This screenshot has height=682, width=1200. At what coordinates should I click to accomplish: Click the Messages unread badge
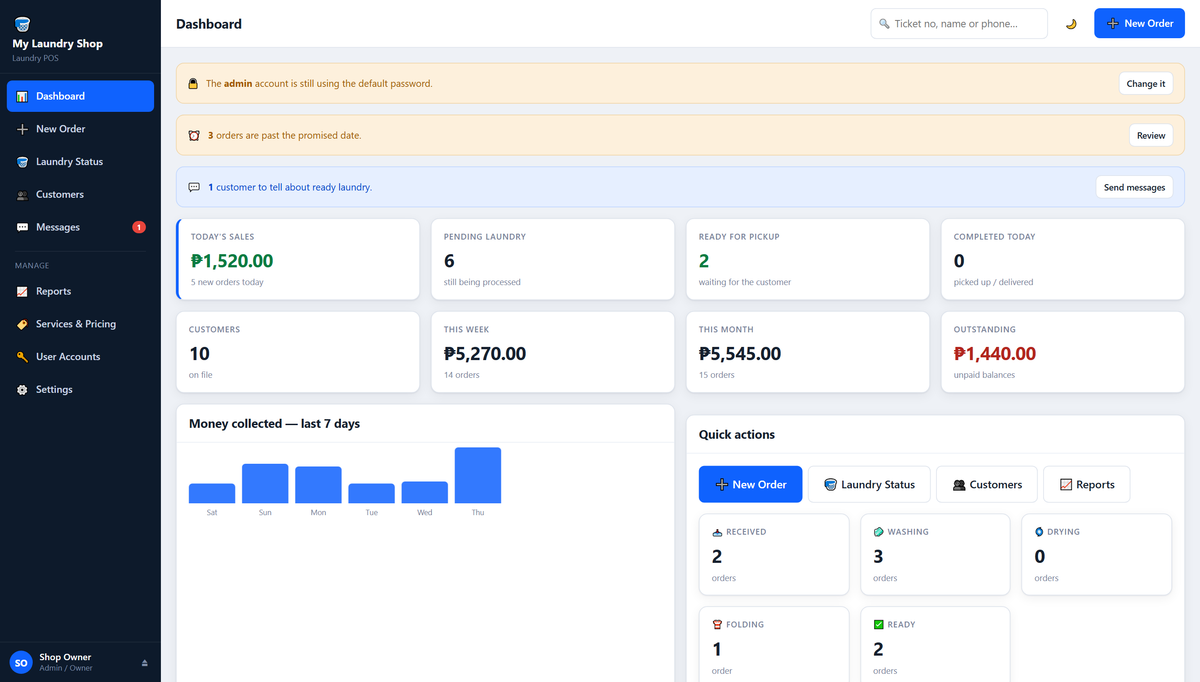click(139, 227)
